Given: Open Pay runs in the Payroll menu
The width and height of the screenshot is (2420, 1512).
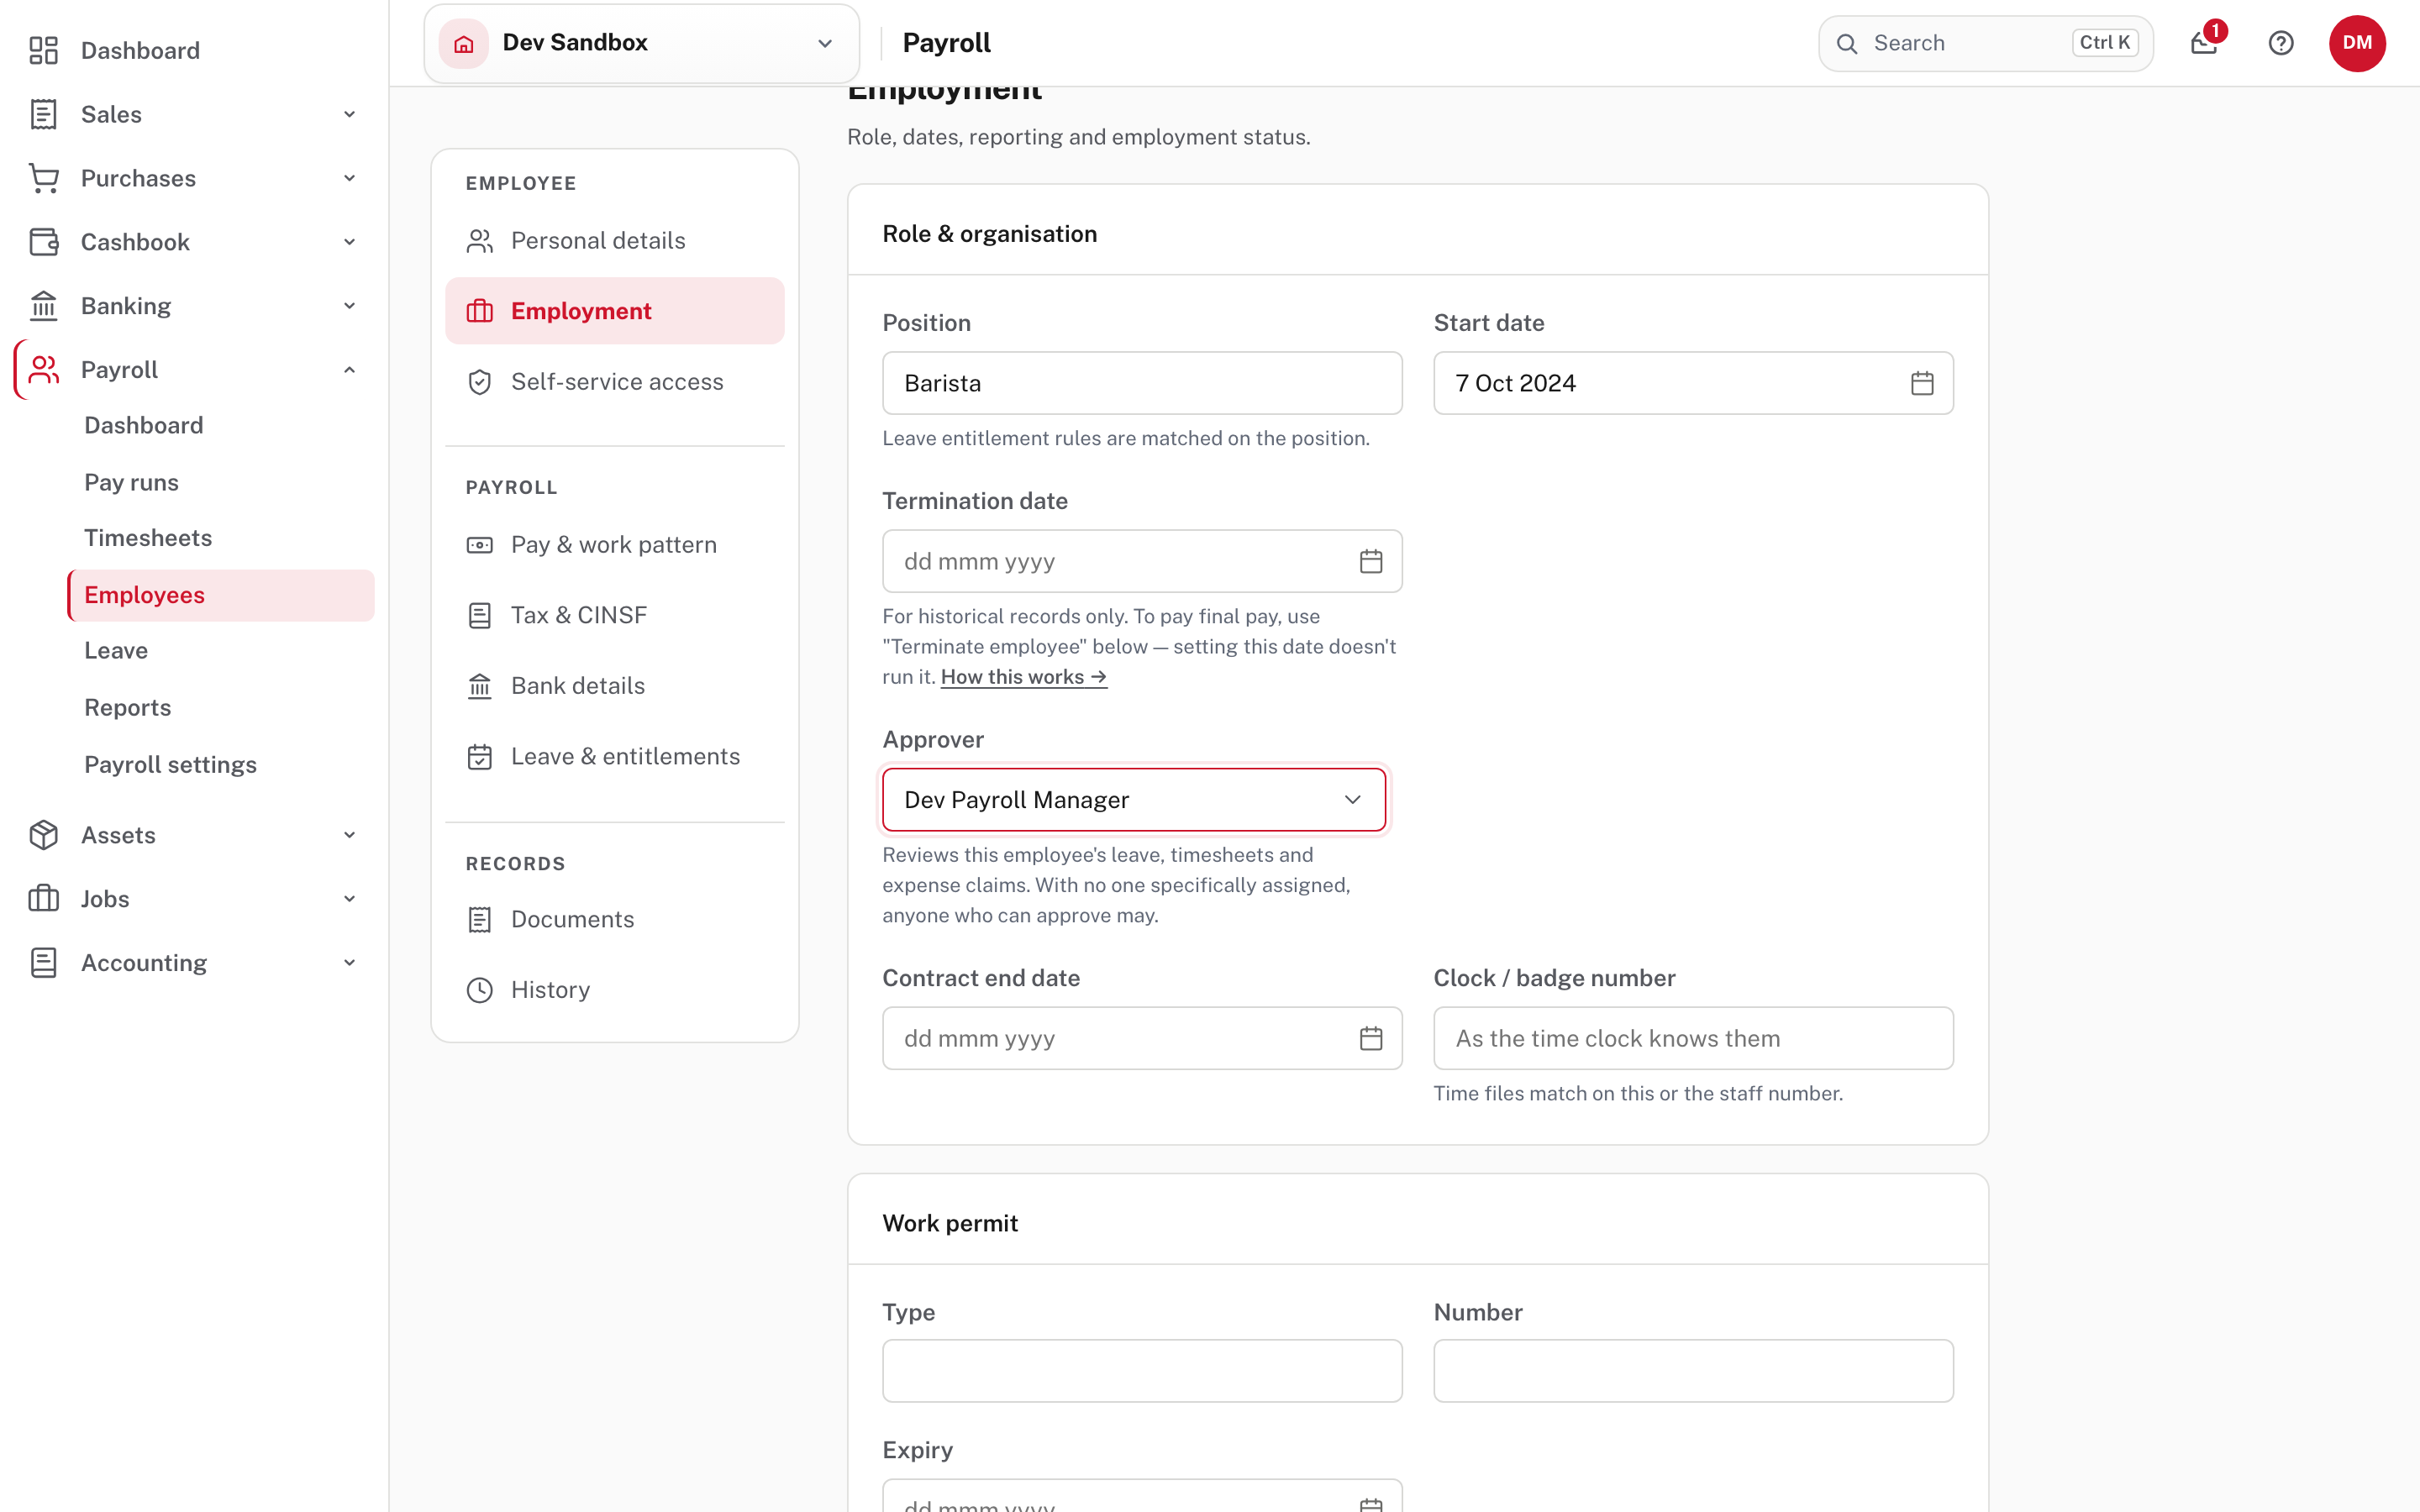Looking at the screenshot, I should click(131, 482).
